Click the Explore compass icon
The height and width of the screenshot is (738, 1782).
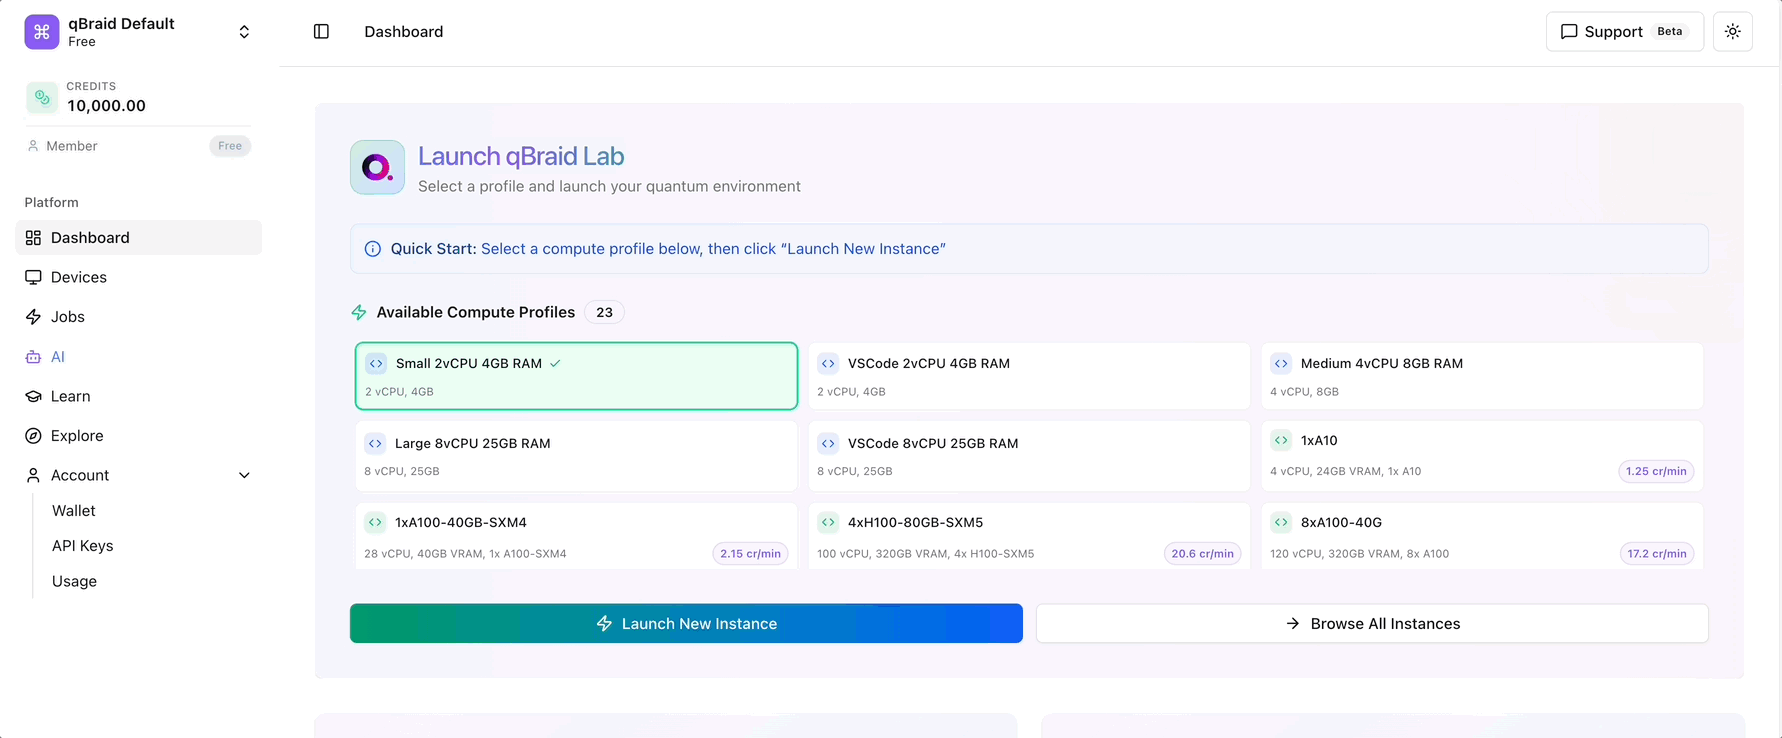33,436
